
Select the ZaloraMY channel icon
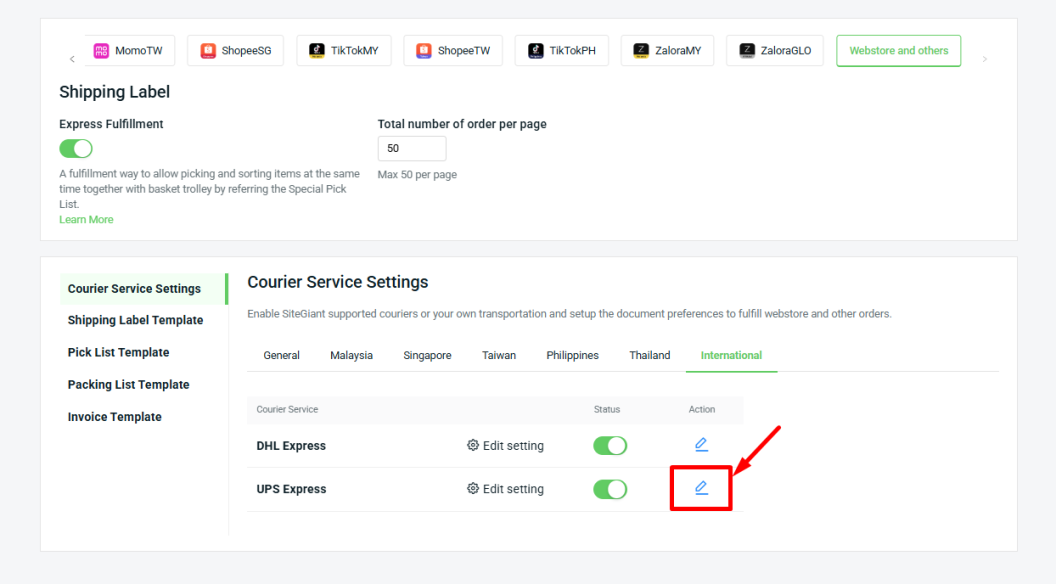click(x=641, y=51)
